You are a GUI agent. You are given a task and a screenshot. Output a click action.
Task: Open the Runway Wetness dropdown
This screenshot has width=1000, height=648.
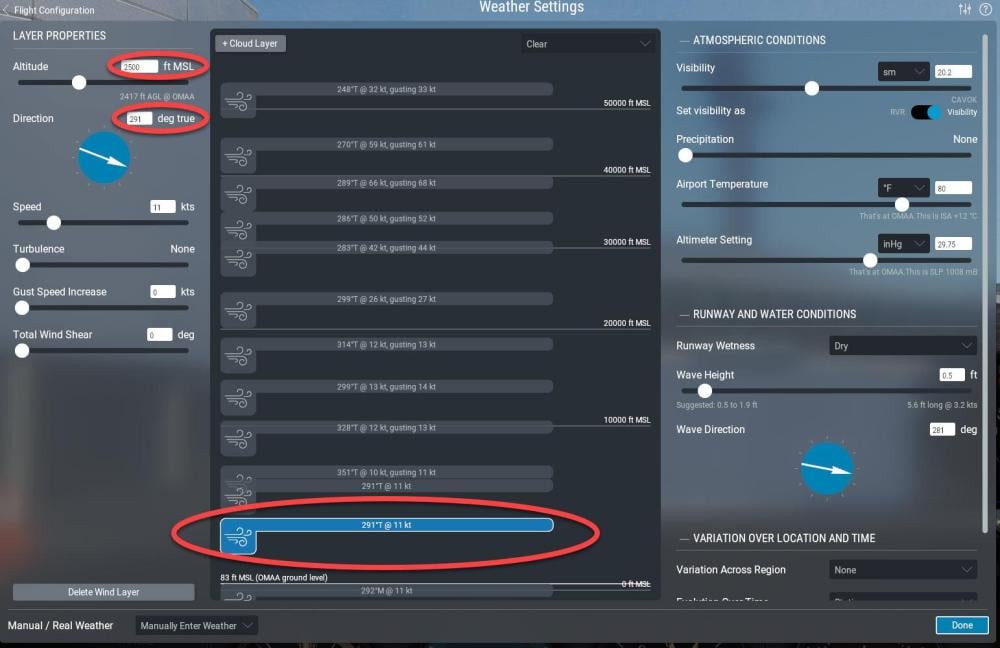pos(902,346)
